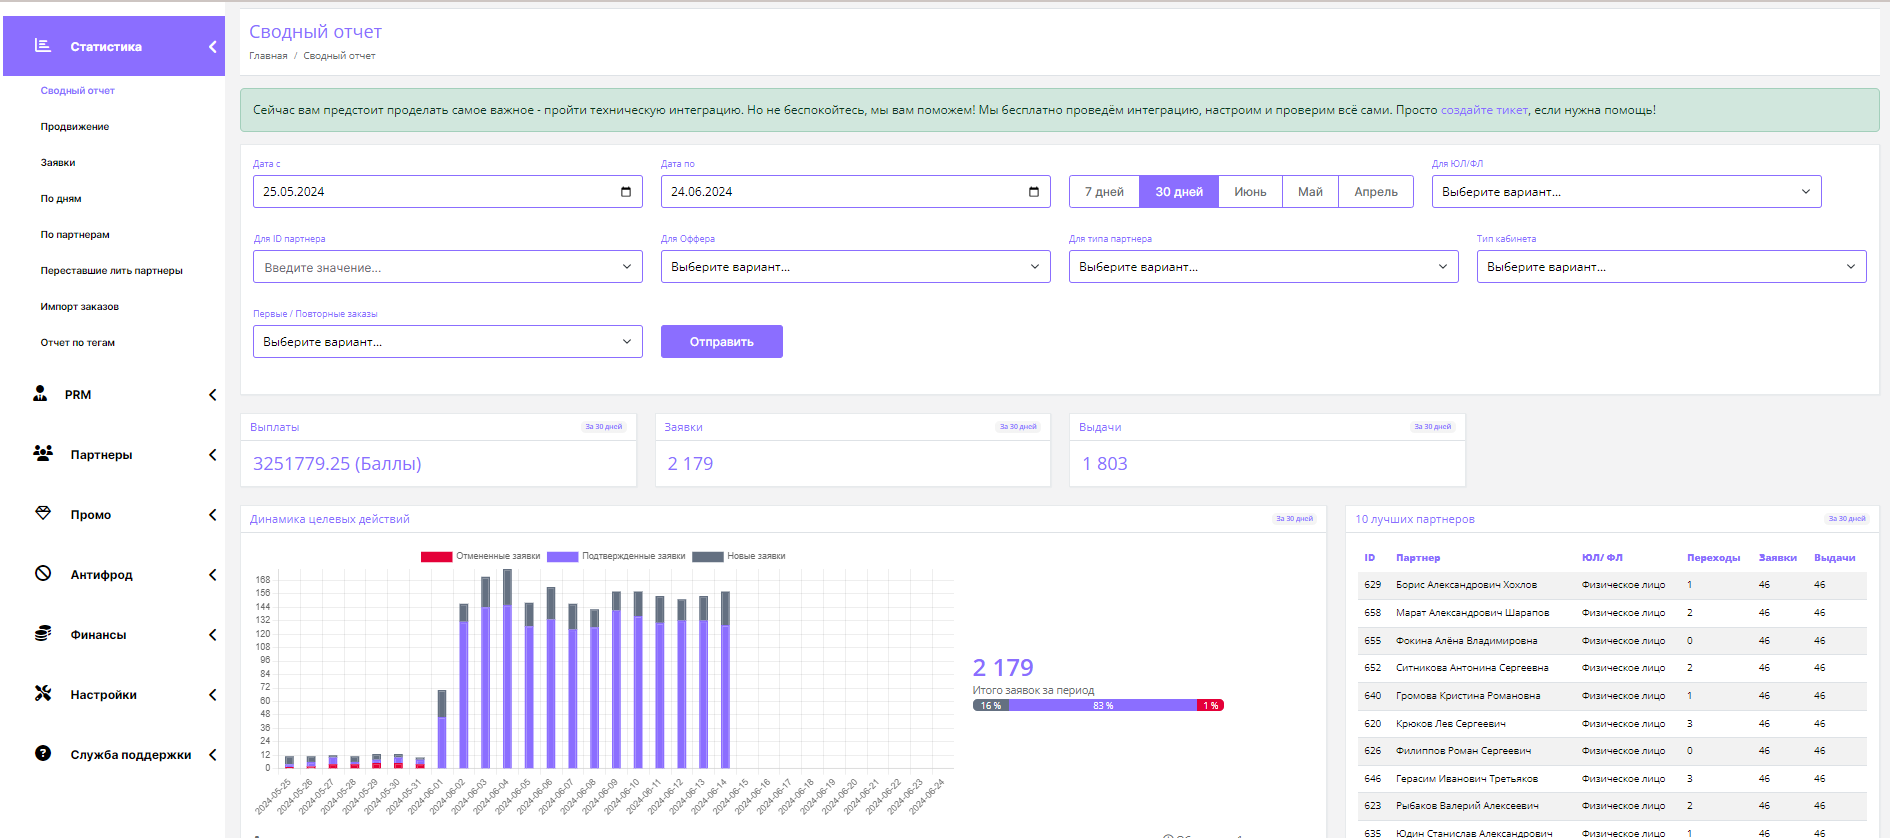Sort table by Партнер column header
Image resolution: width=1890 pixels, height=838 pixels.
(1418, 558)
